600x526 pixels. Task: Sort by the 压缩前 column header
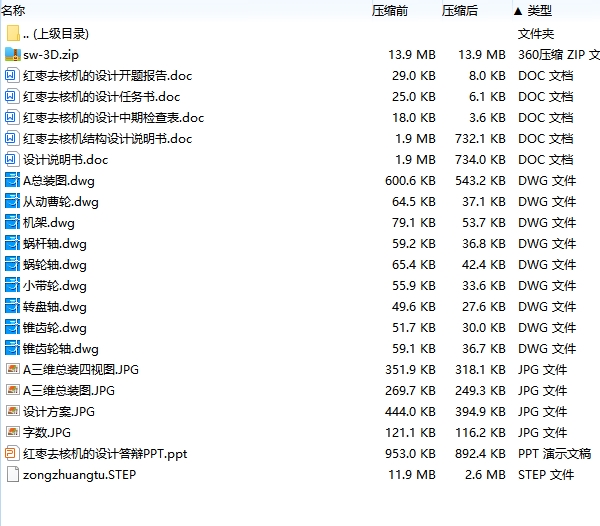[x=390, y=11]
